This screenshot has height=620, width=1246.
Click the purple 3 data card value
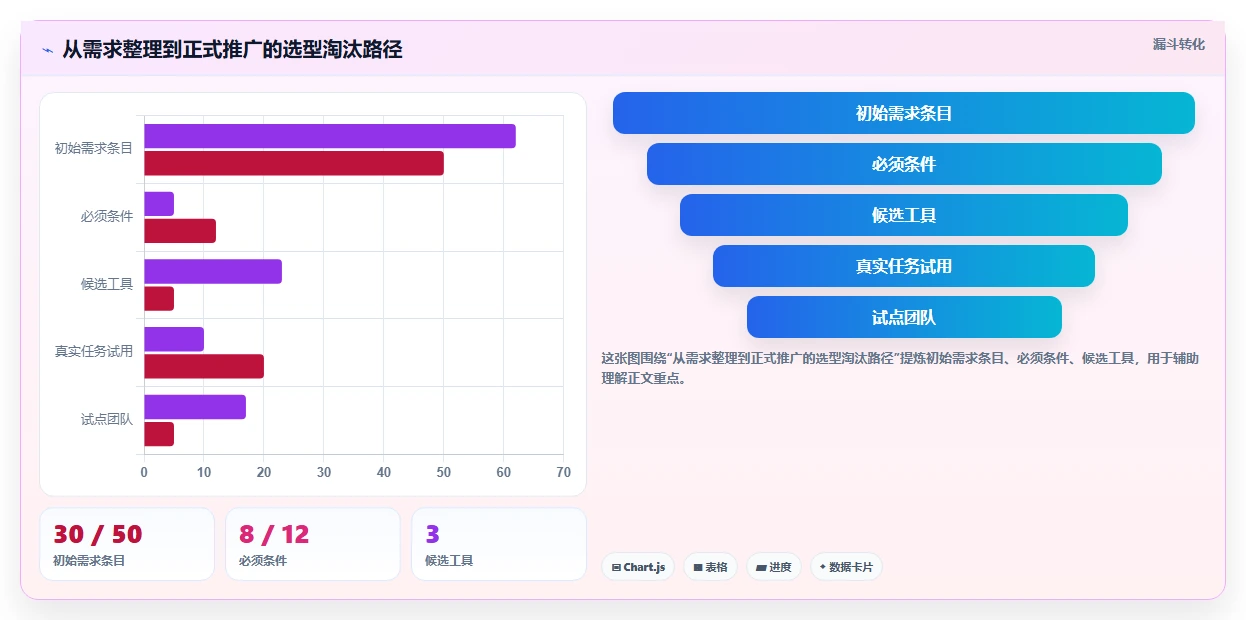point(433,534)
